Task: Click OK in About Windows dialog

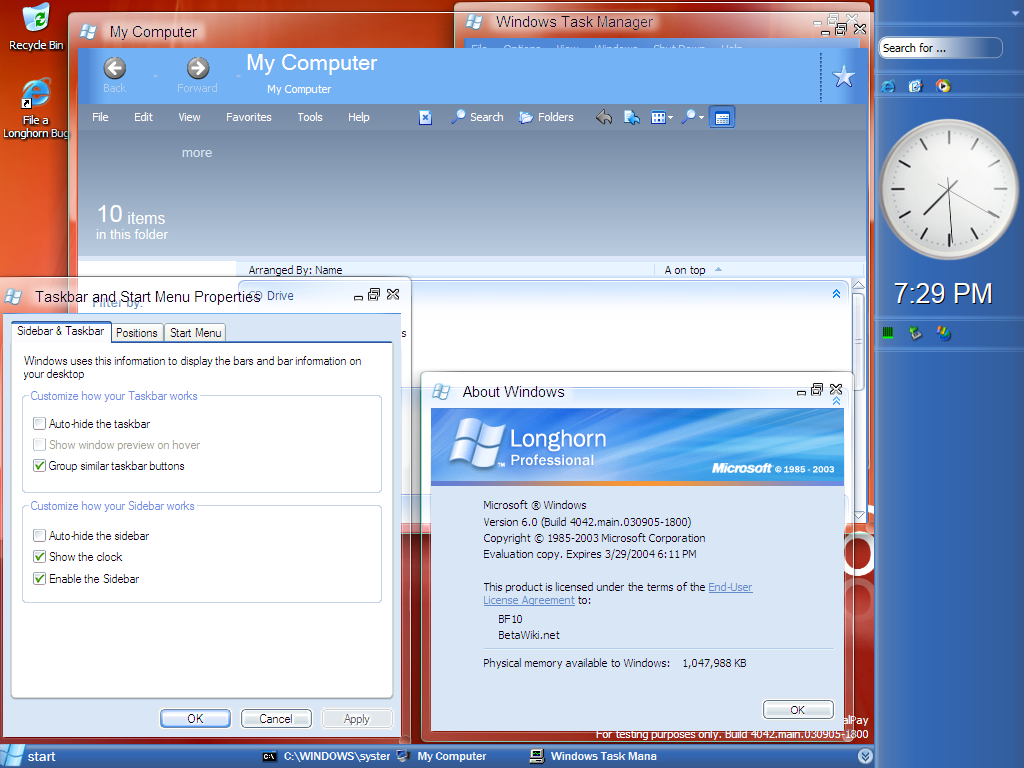Action: (797, 710)
